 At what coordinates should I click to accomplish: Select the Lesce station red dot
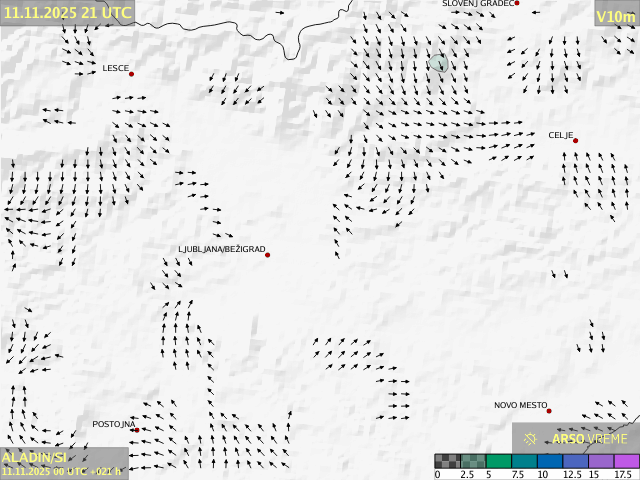(x=131, y=74)
